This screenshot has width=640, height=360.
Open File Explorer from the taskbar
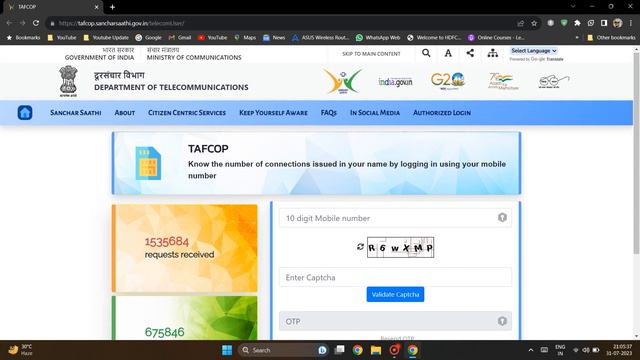376,350
